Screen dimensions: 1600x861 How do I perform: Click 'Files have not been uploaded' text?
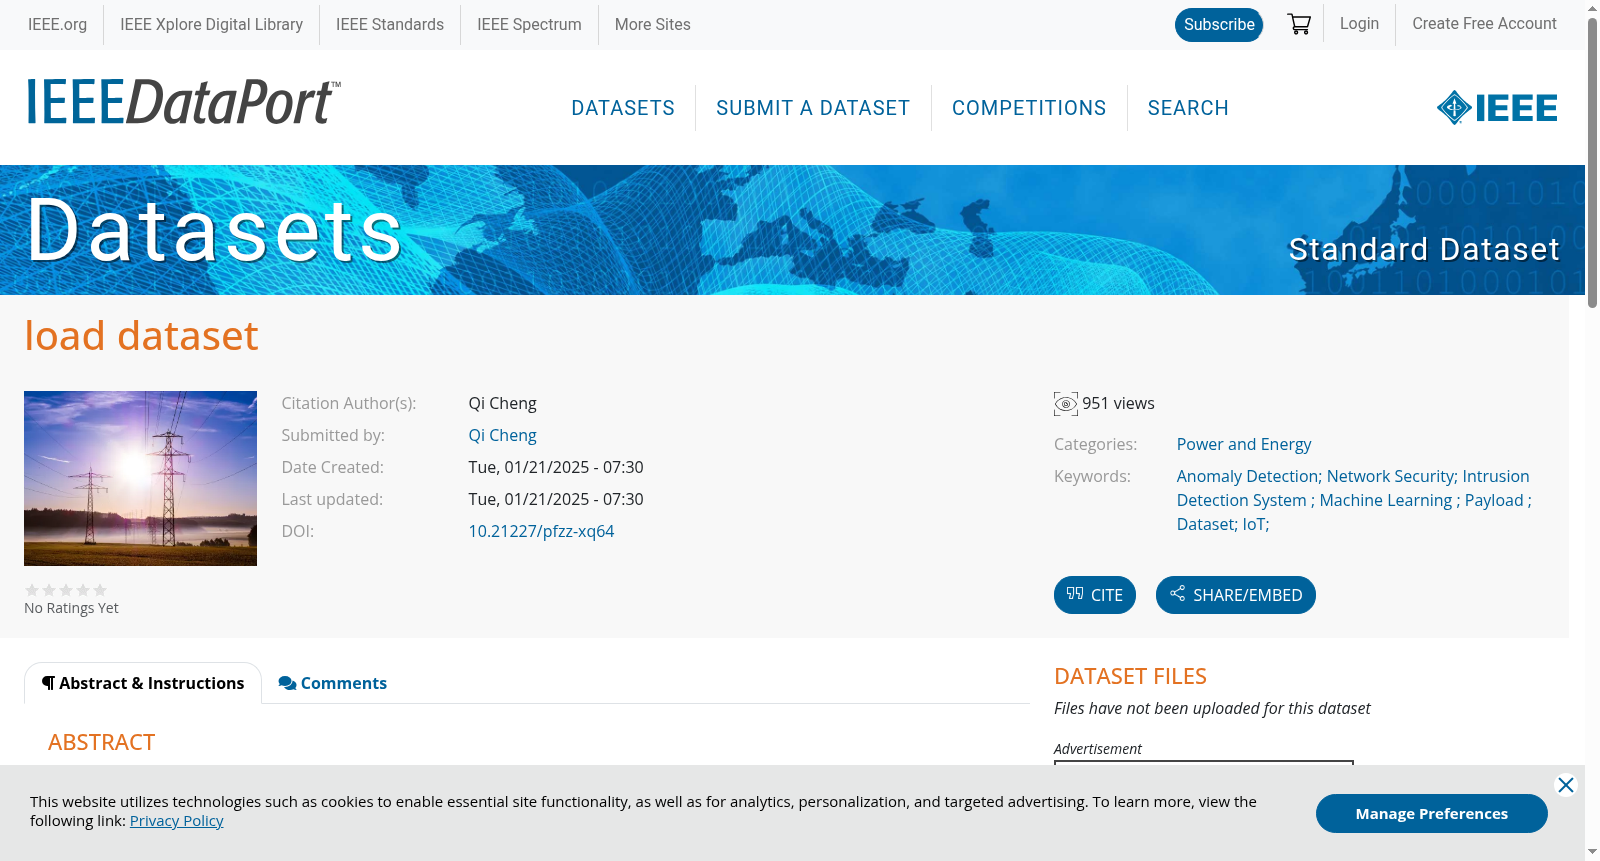[1212, 709]
